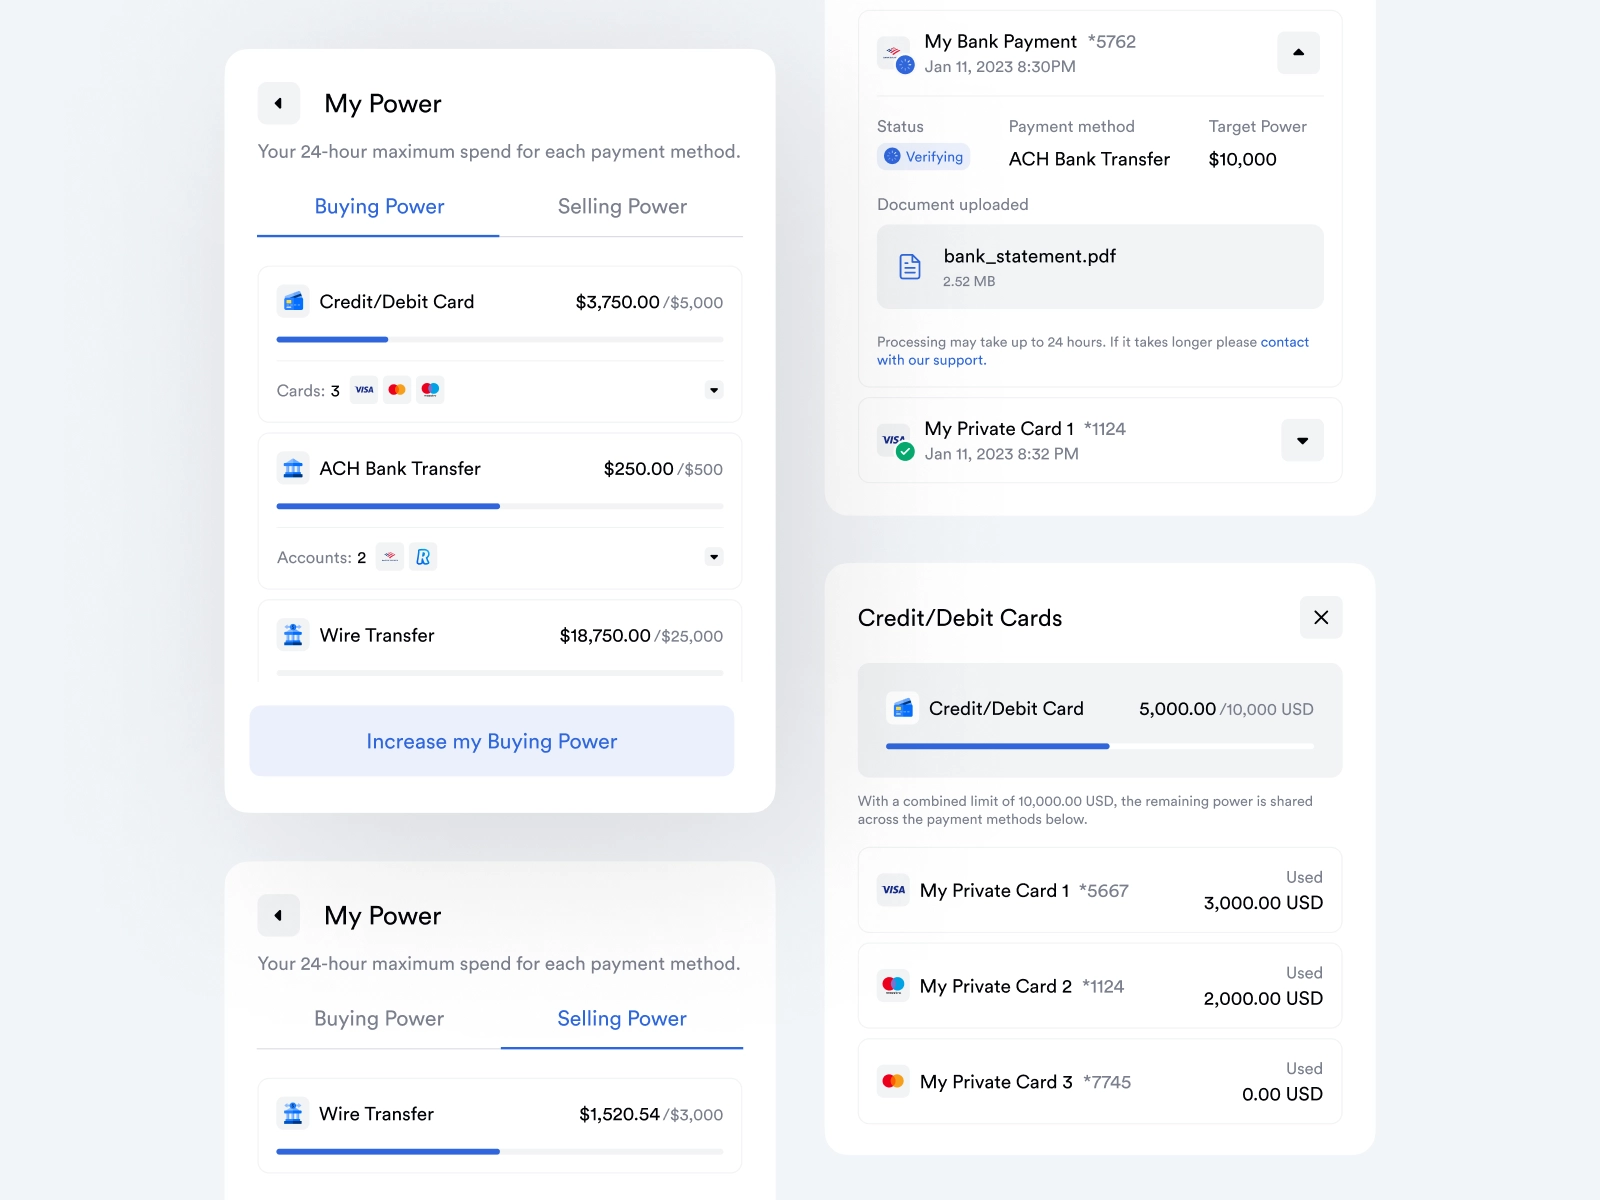
Task: Click the $10,000 Target Power value
Action: point(1242,159)
